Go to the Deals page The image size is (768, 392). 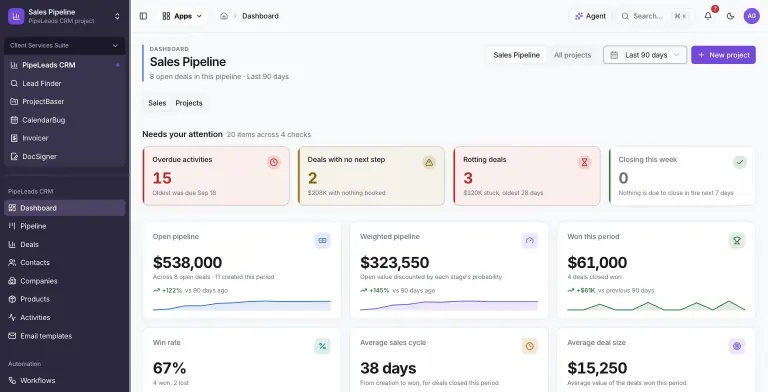[x=65, y=245]
